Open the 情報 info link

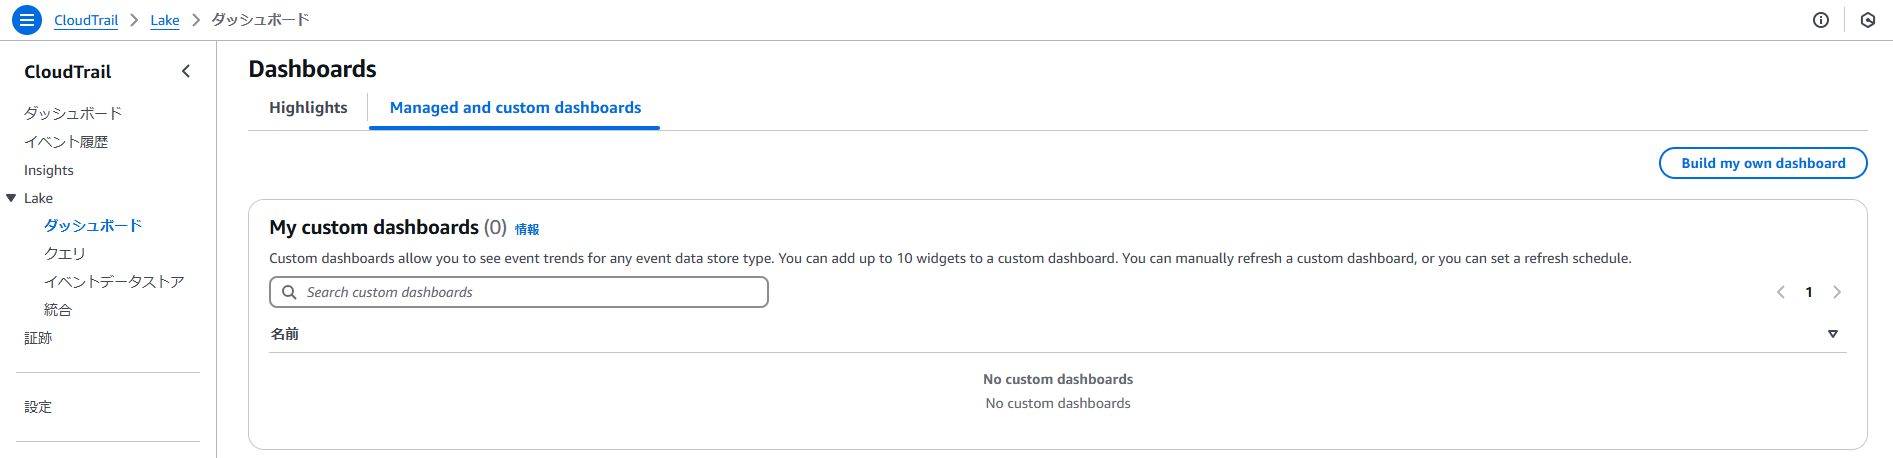click(527, 229)
